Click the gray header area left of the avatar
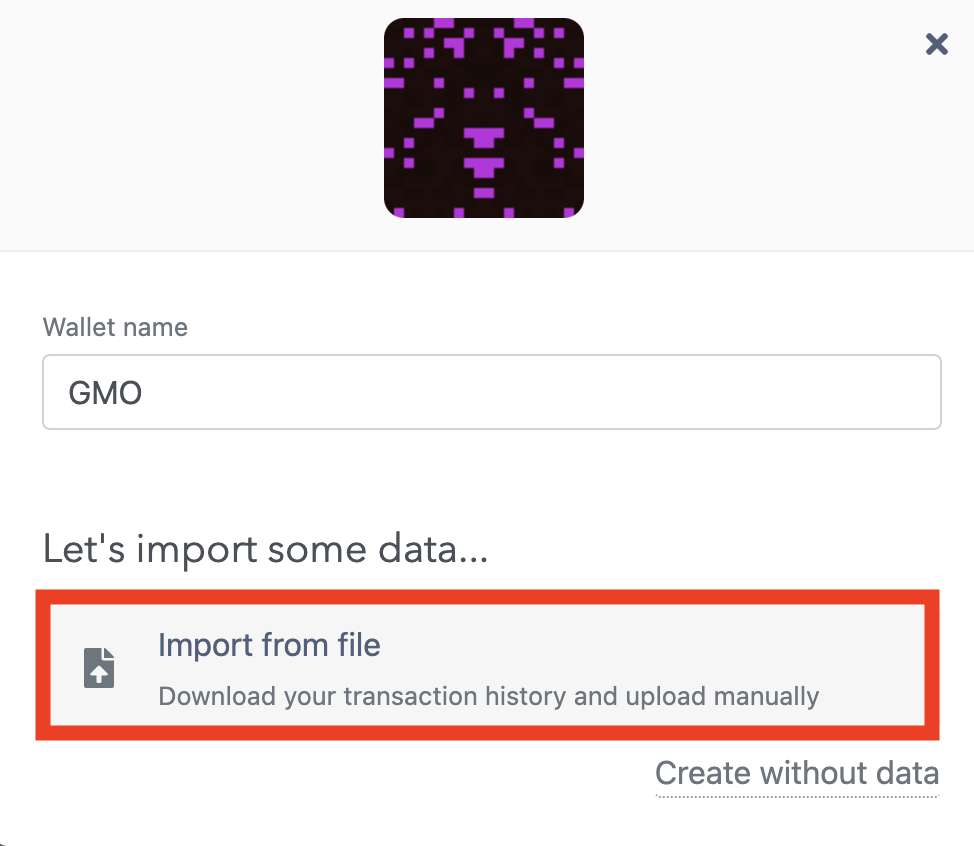The width and height of the screenshot is (974, 846). point(186,124)
